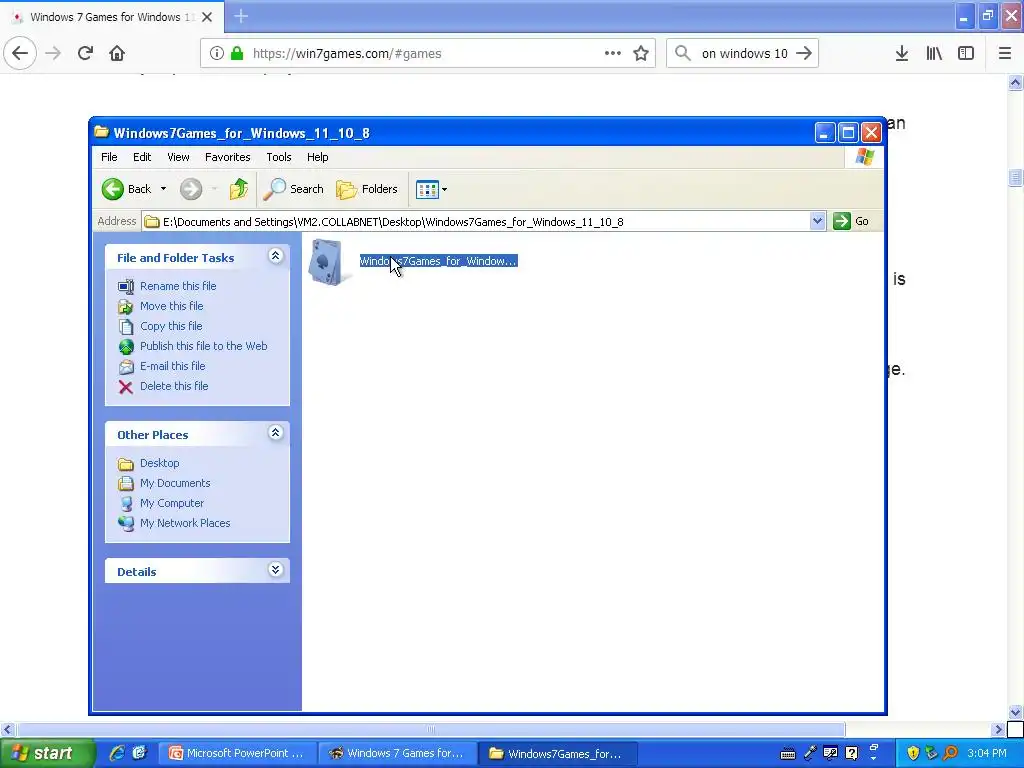This screenshot has width=1024, height=768.
Task: Click the Firefox back button
Action: click(20, 53)
